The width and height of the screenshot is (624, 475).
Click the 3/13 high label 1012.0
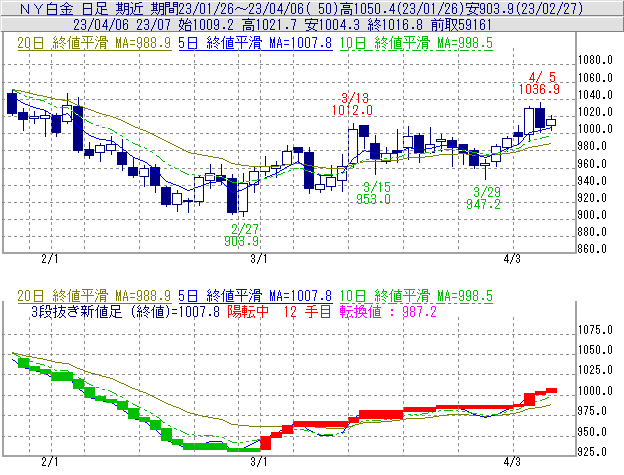[352, 110]
